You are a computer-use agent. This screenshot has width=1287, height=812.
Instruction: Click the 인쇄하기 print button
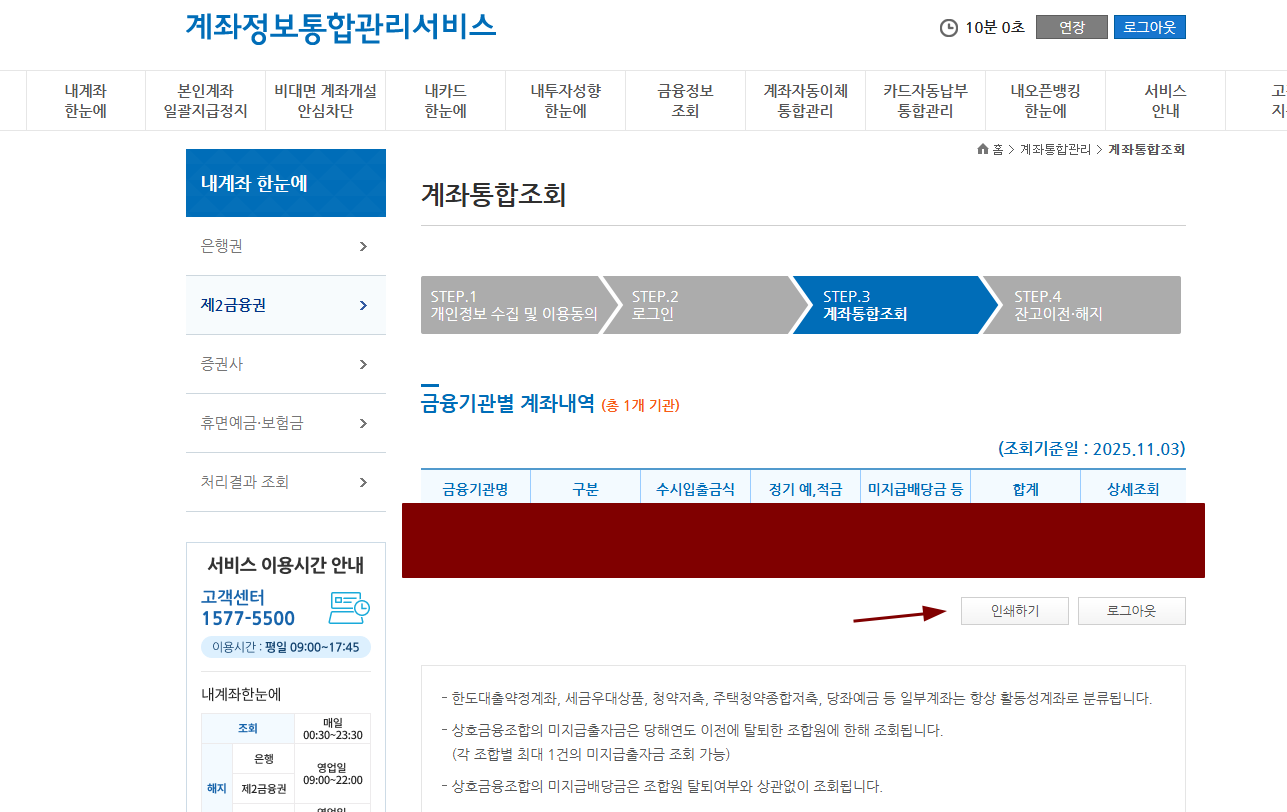(x=1014, y=610)
